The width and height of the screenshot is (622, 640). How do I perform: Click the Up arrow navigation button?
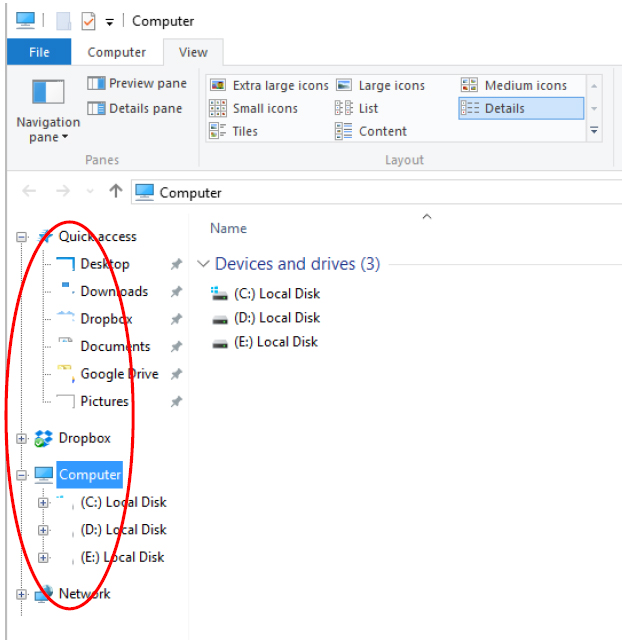[x=116, y=192]
